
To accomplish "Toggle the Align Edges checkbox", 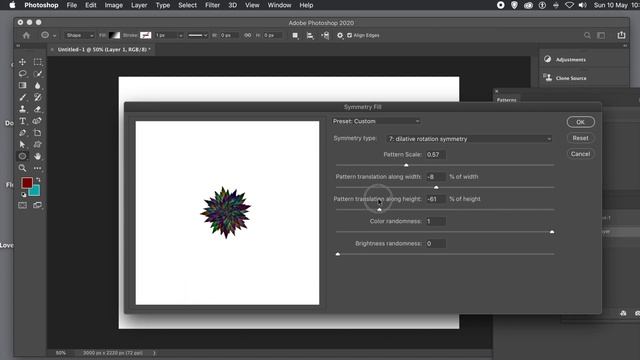I will [349, 36].
